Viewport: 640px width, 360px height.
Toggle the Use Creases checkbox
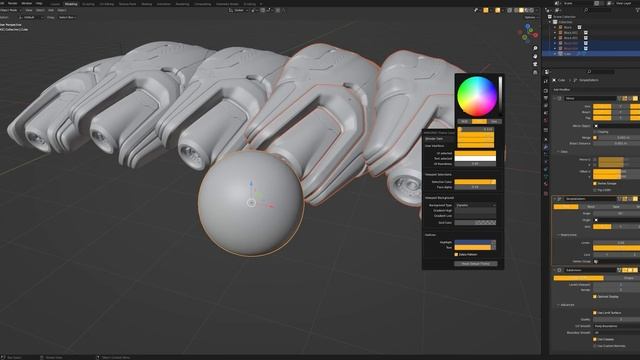596,339
